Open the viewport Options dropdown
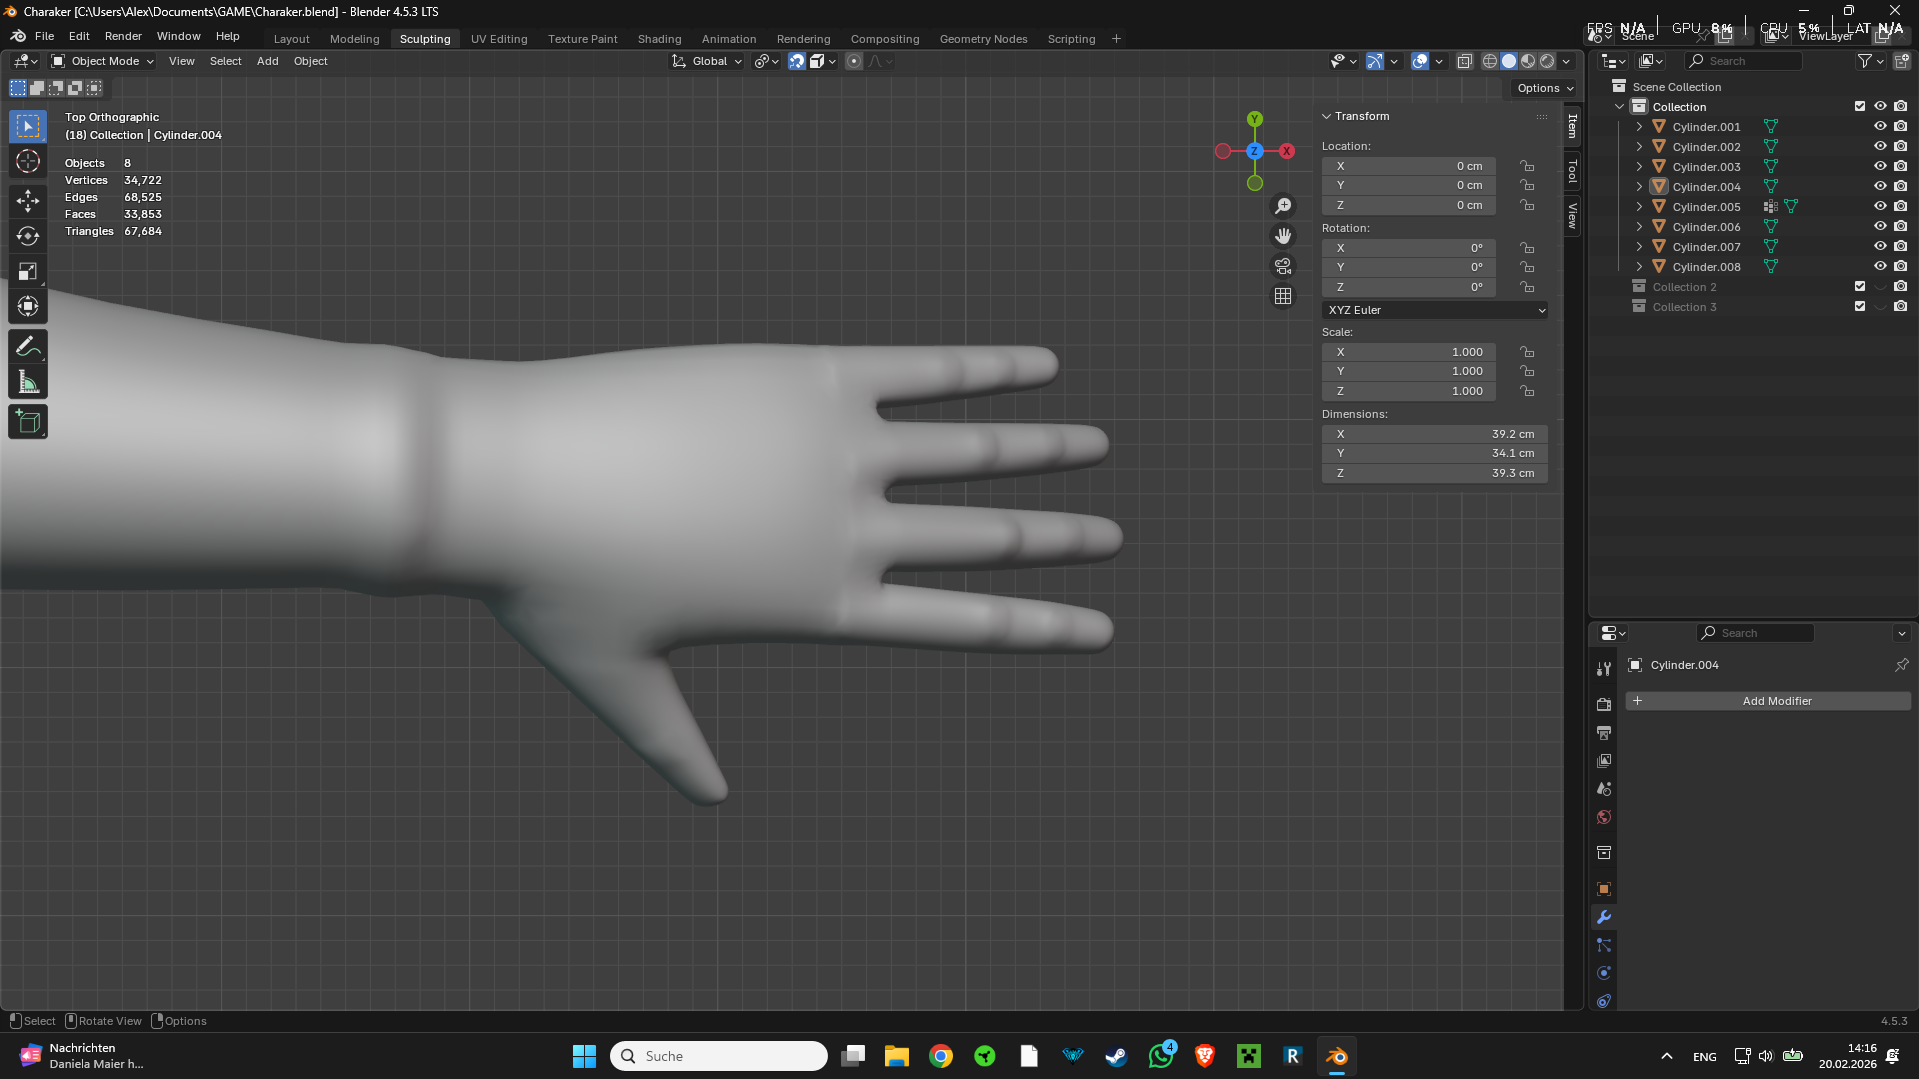This screenshot has height=1079, width=1919. click(1545, 88)
